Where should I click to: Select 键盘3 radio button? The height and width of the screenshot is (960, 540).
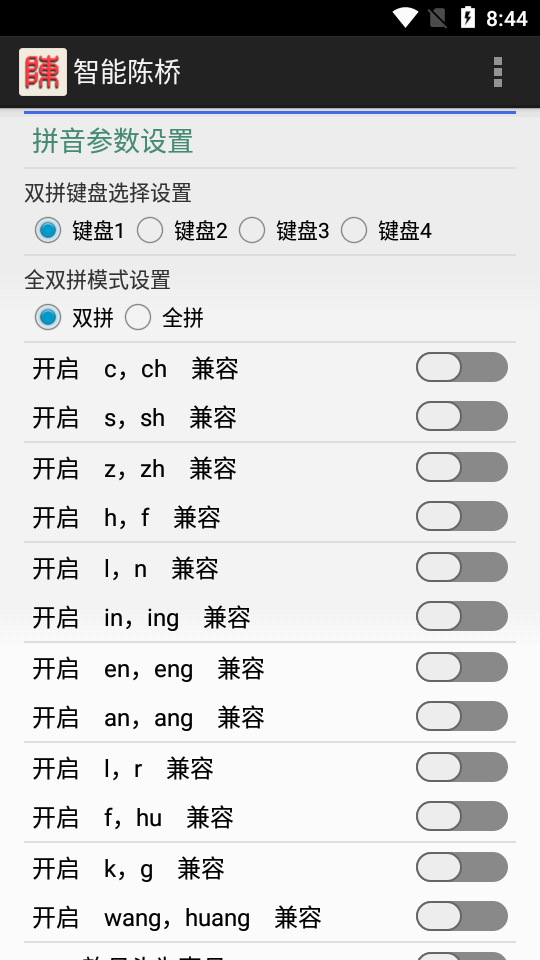284,231
